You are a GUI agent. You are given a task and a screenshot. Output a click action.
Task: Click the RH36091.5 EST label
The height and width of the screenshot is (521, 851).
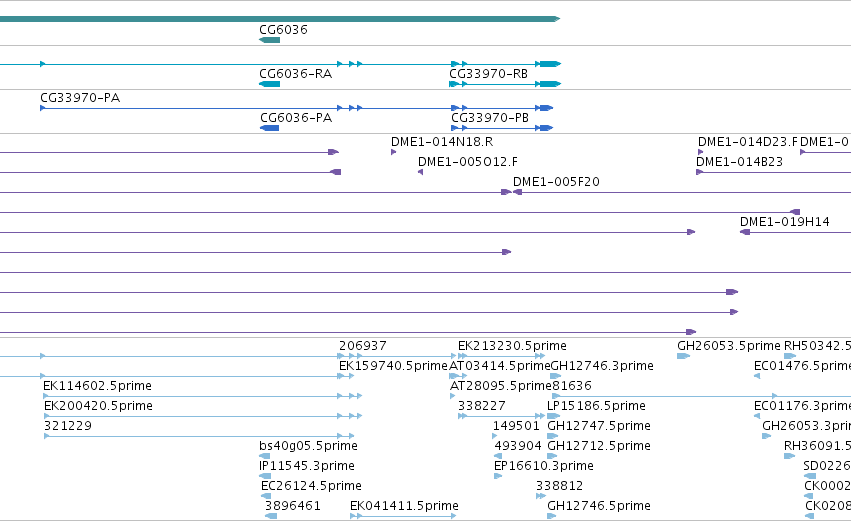click(817, 447)
